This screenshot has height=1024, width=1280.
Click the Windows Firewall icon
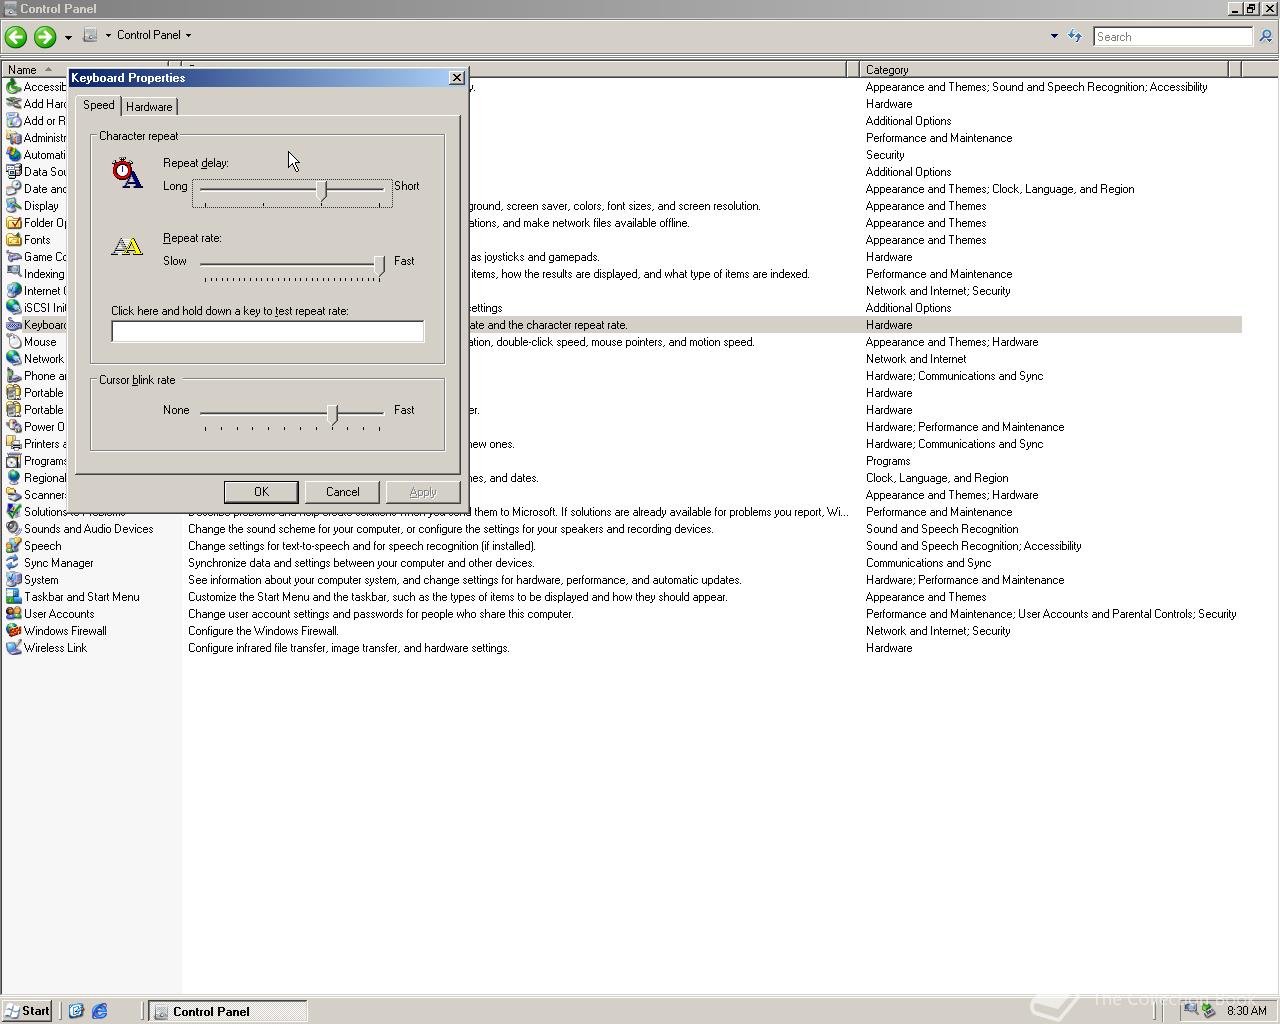(x=13, y=631)
